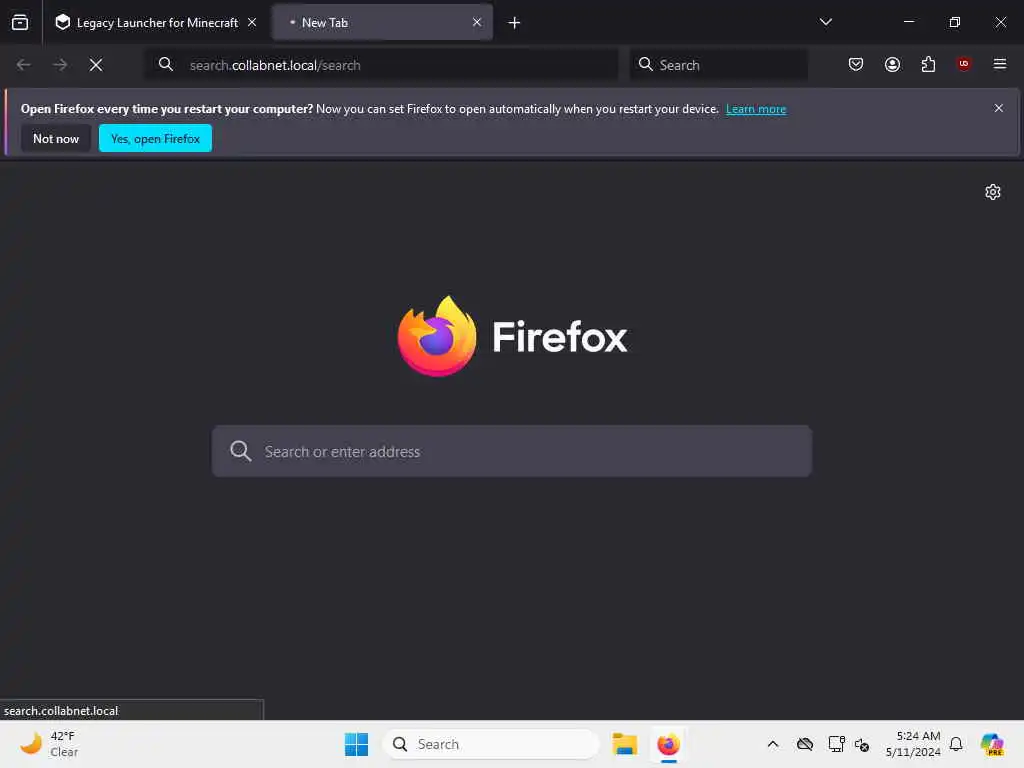Click Yes, open Firefox button
This screenshot has height=768, width=1024.
[x=155, y=138]
